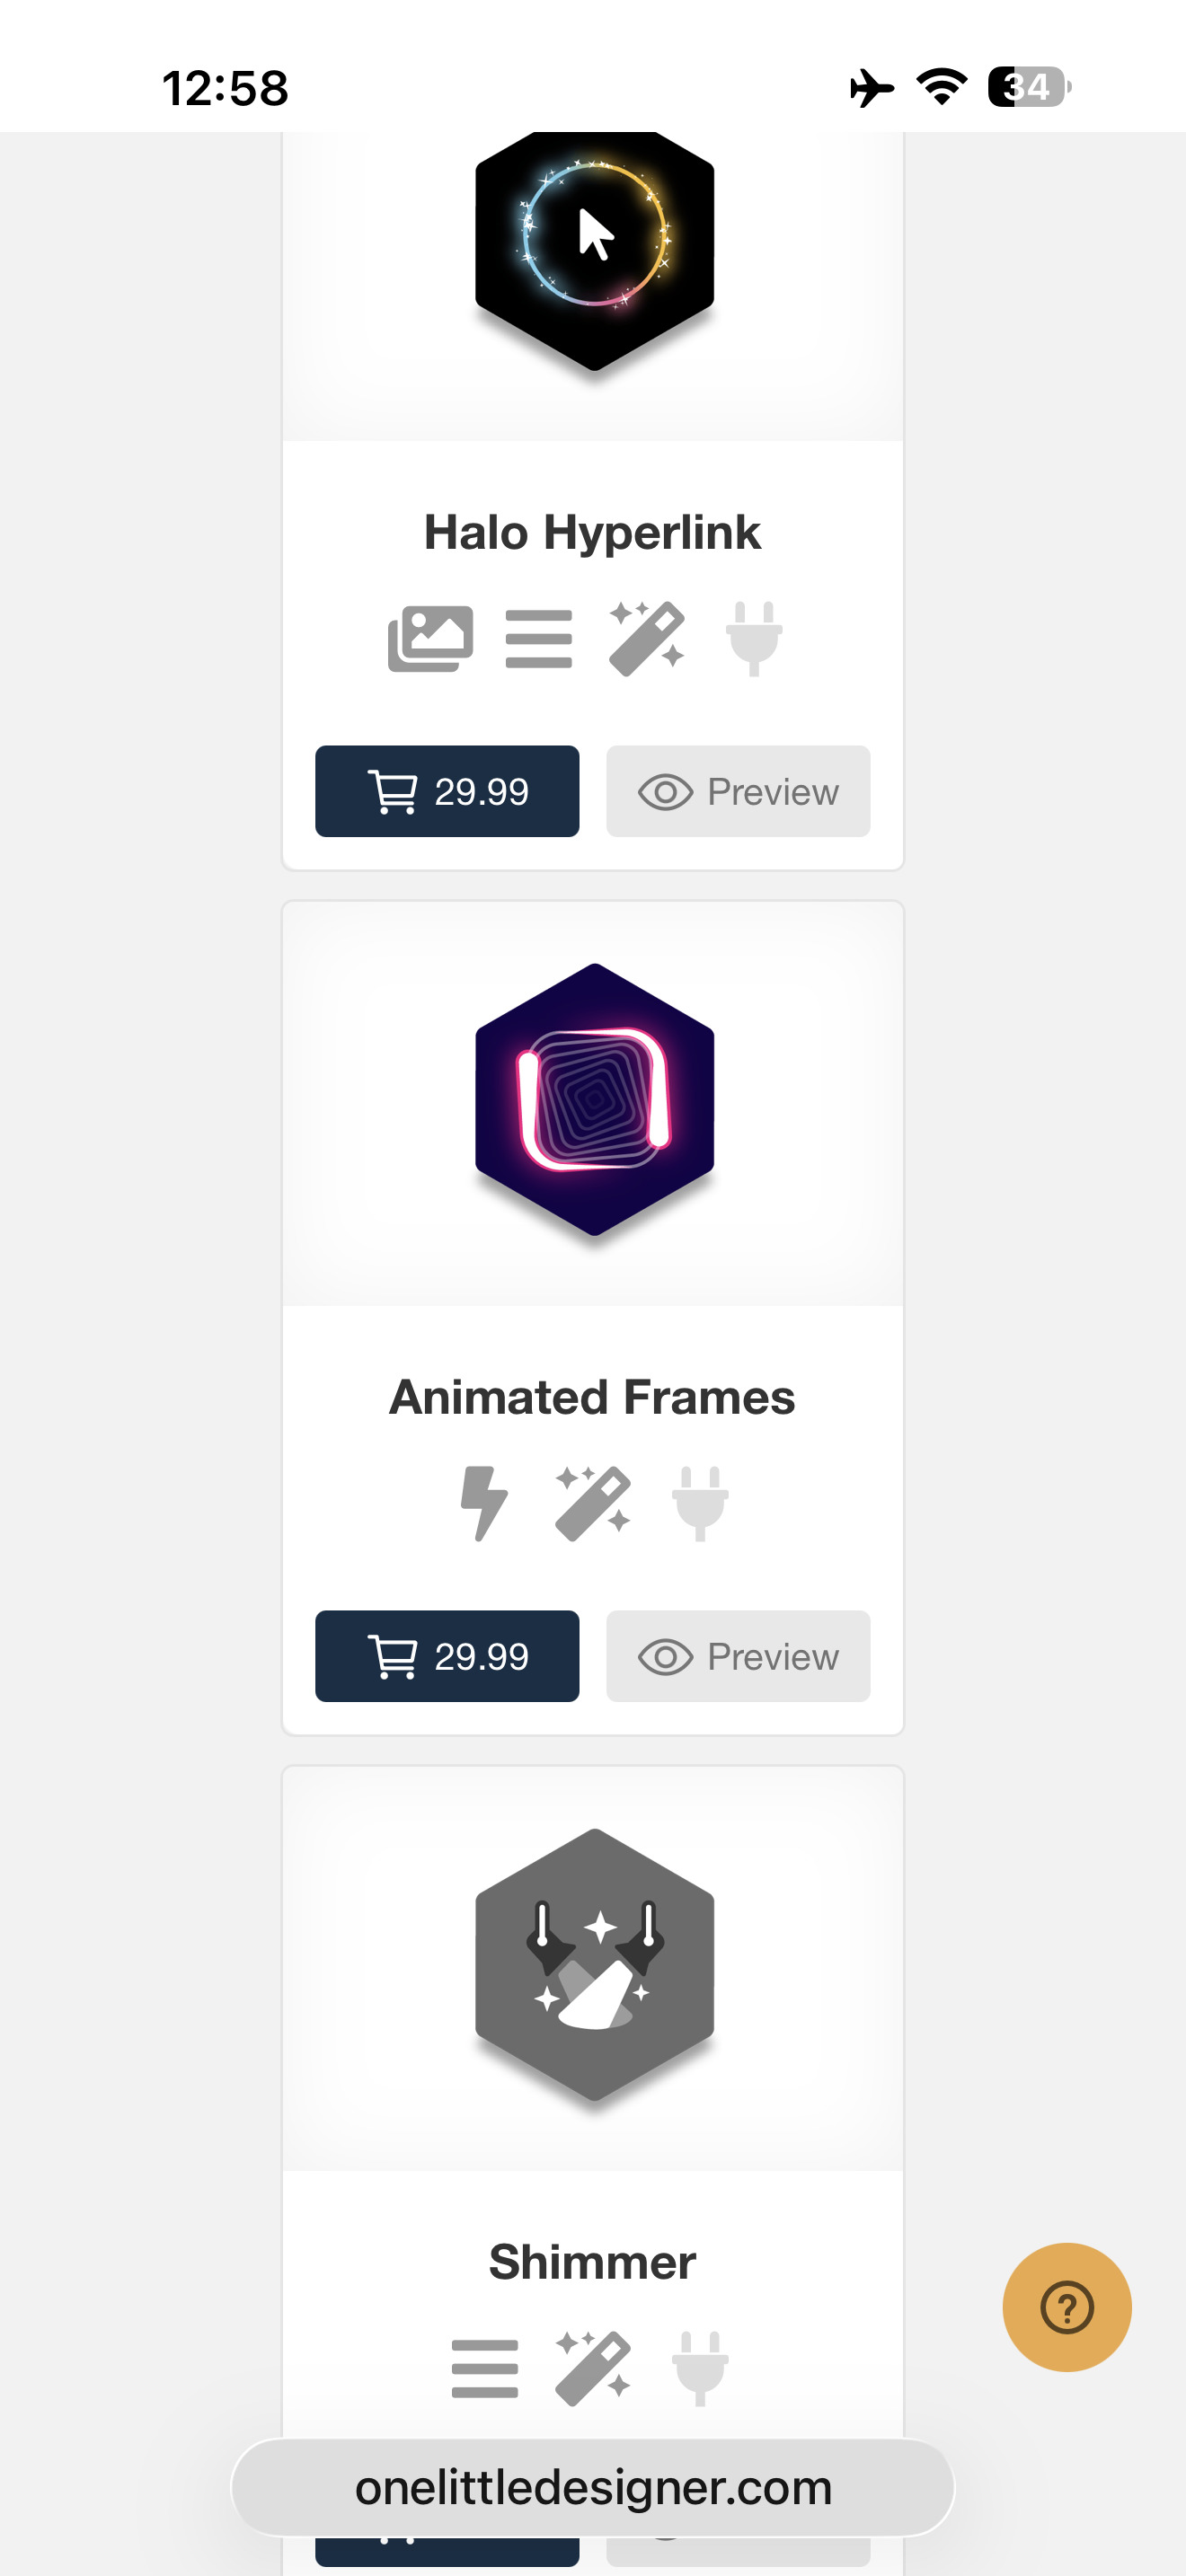Preview the Halo Hyperlink plugin
Image resolution: width=1186 pixels, height=2576 pixels.
(x=738, y=791)
